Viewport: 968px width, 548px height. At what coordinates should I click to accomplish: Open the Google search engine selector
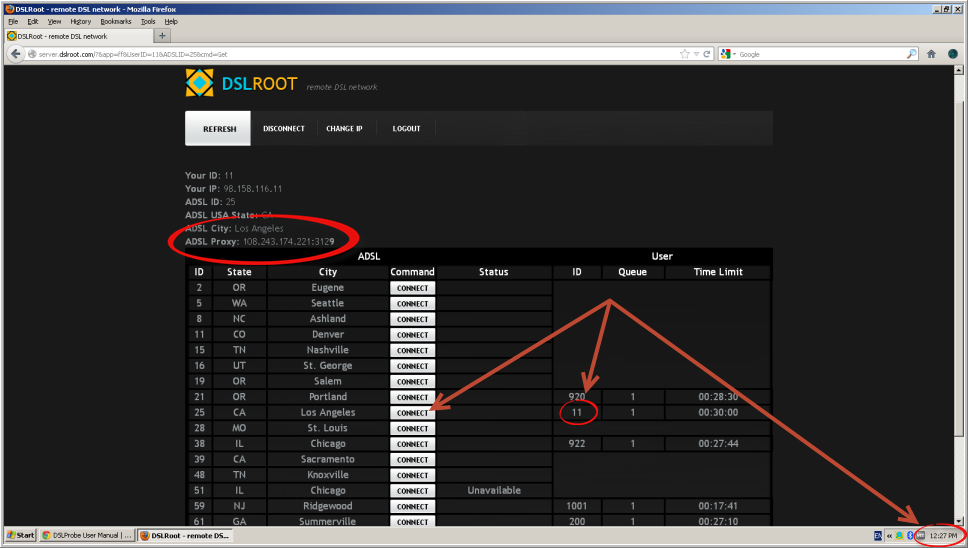[728, 54]
